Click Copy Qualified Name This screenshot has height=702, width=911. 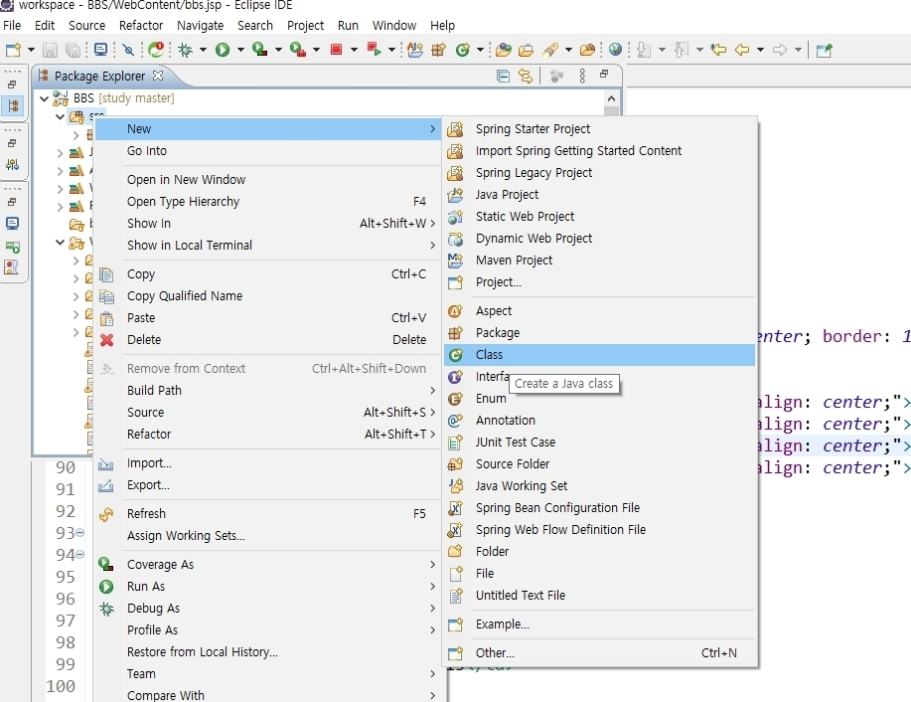click(267, 296)
